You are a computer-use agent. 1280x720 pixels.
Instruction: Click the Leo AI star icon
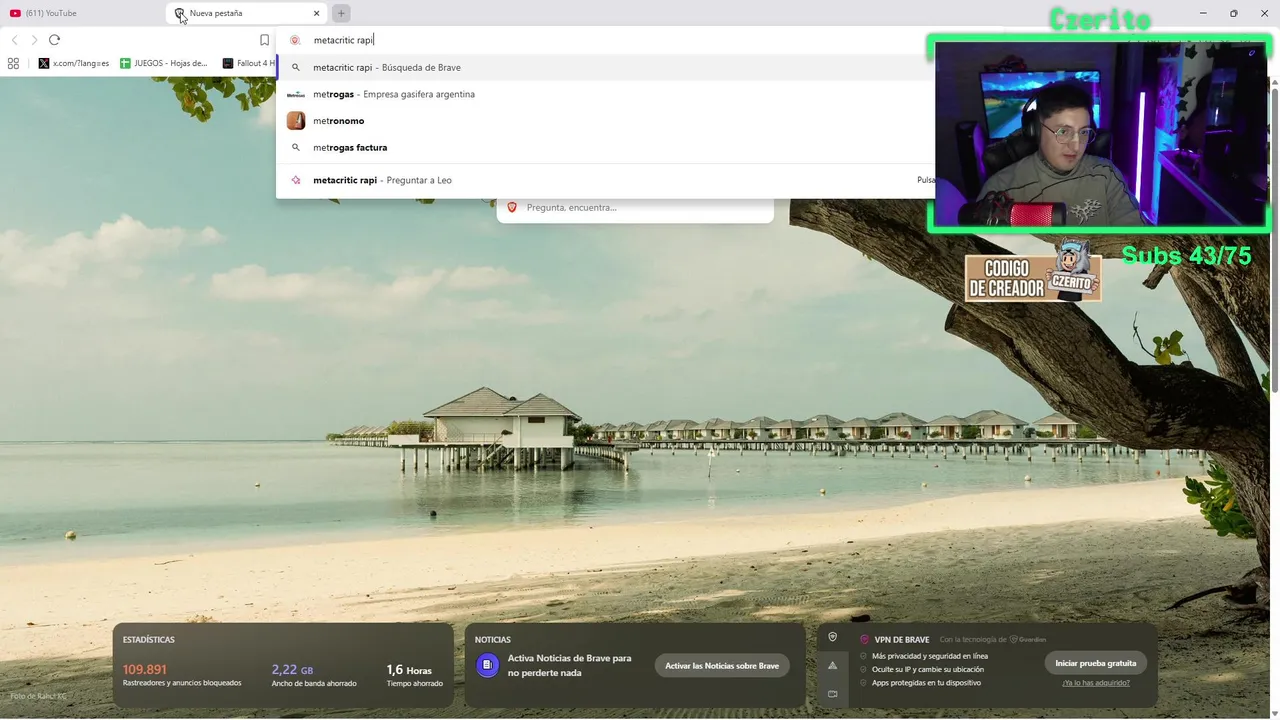coord(296,180)
